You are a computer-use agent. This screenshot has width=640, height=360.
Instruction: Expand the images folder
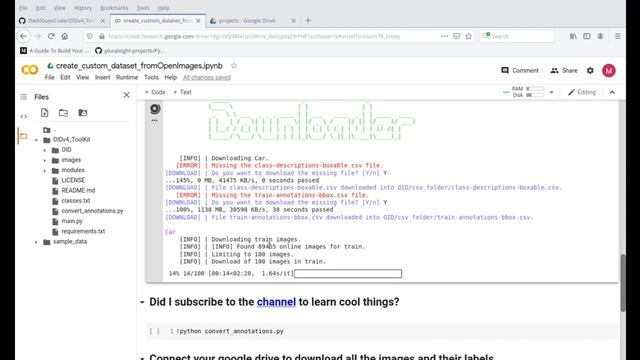coord(45,160)
